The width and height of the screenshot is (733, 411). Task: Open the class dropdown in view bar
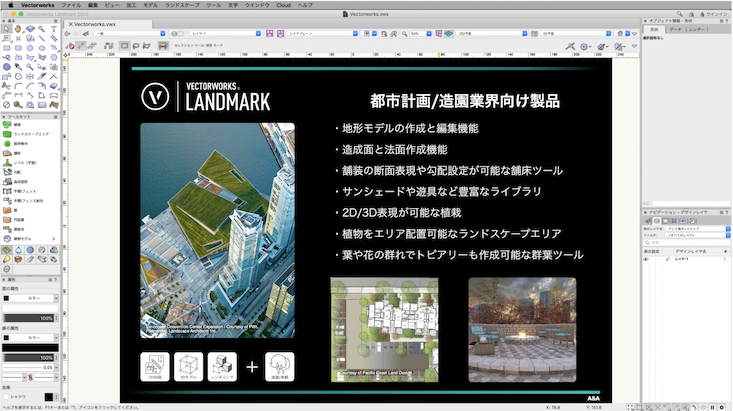pyautogui.click(x=129, y=34)
